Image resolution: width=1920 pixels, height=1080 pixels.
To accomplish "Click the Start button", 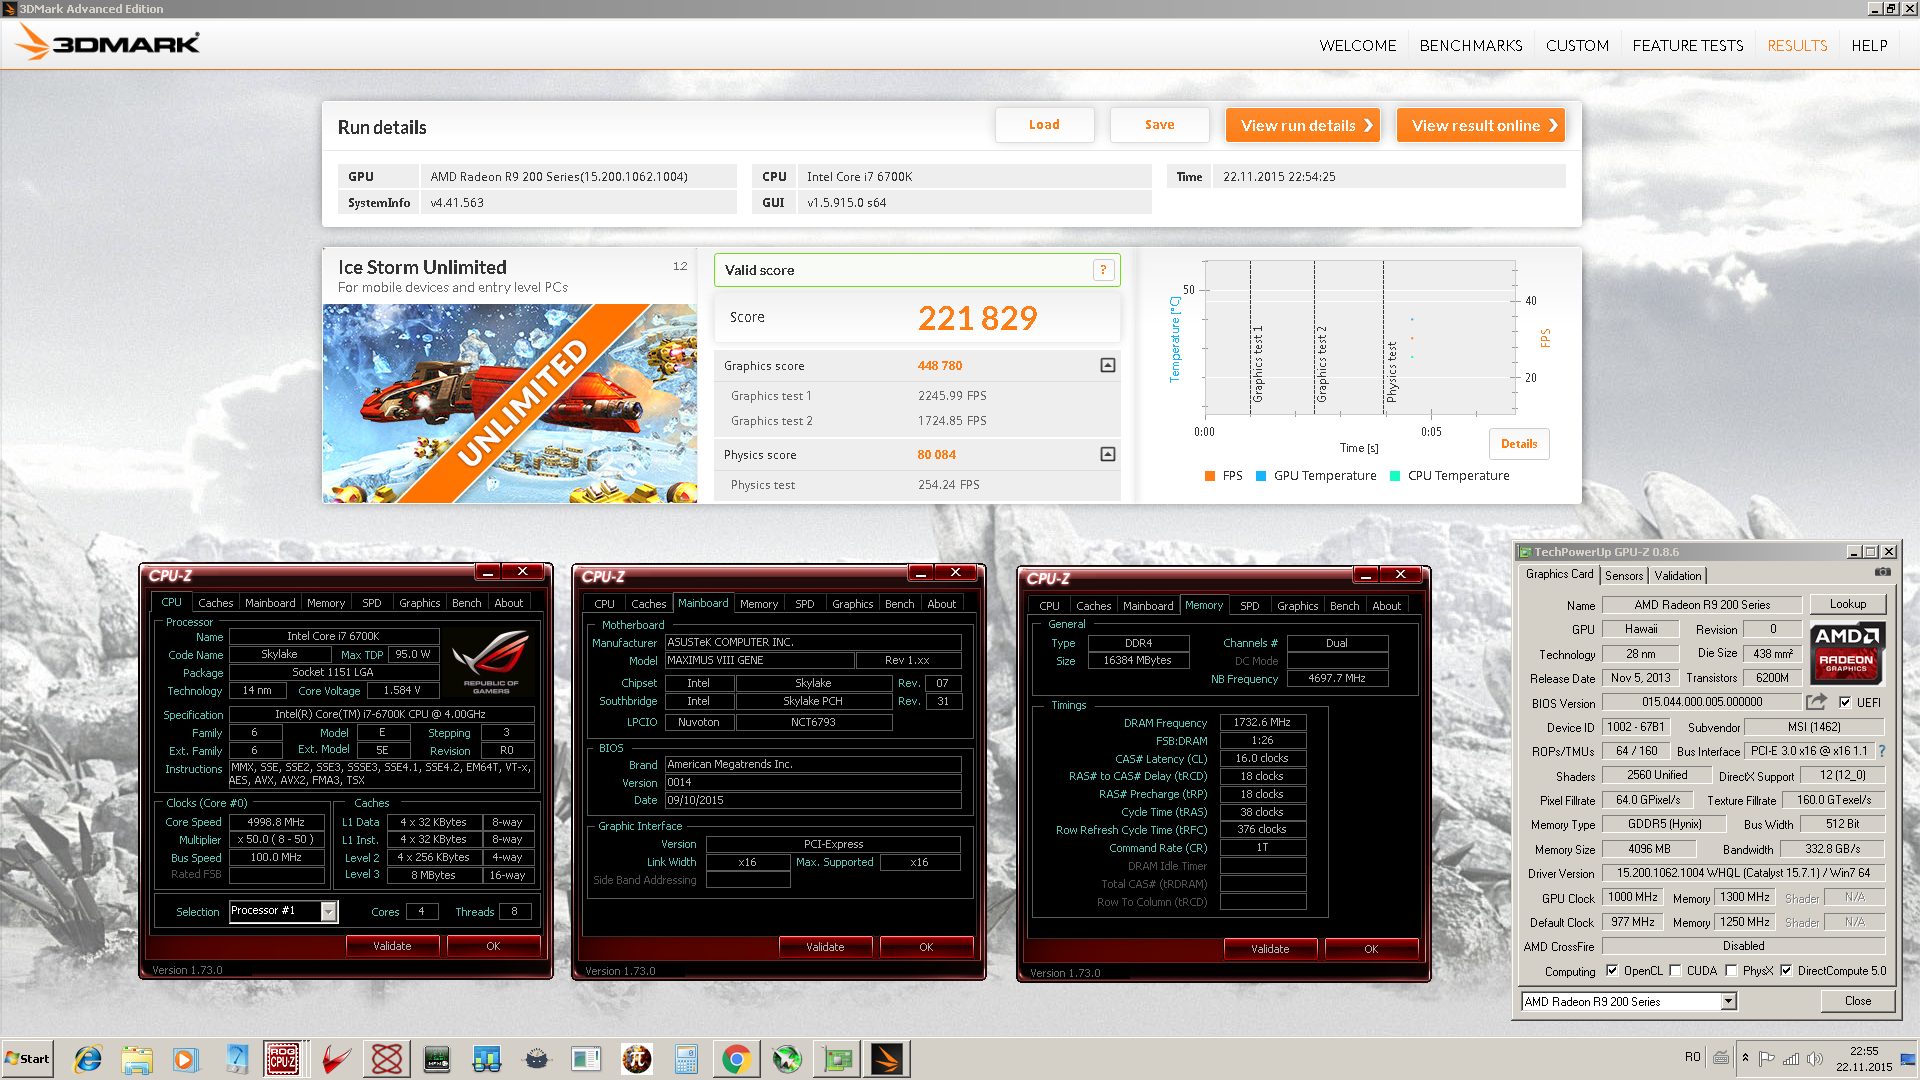I will [x=28, y=1059].
